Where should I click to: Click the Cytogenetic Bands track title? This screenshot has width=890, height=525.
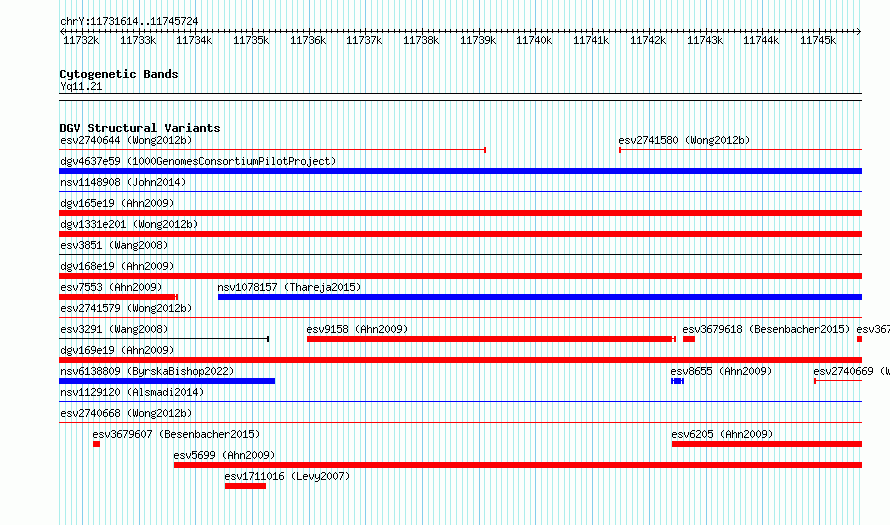click(119, 74)
